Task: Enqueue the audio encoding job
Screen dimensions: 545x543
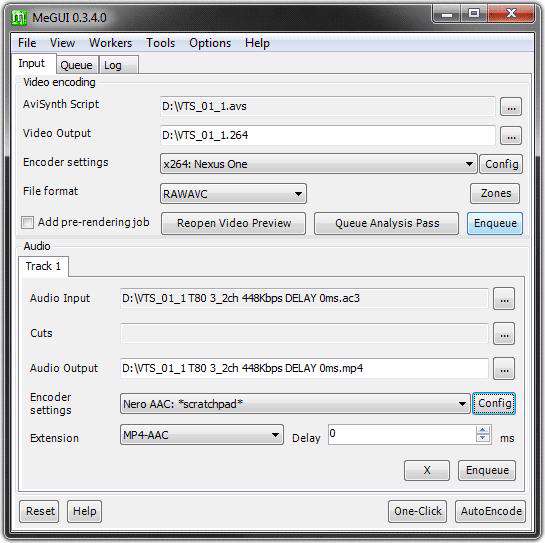Action: pyautogui.click(x=487, y=470)
